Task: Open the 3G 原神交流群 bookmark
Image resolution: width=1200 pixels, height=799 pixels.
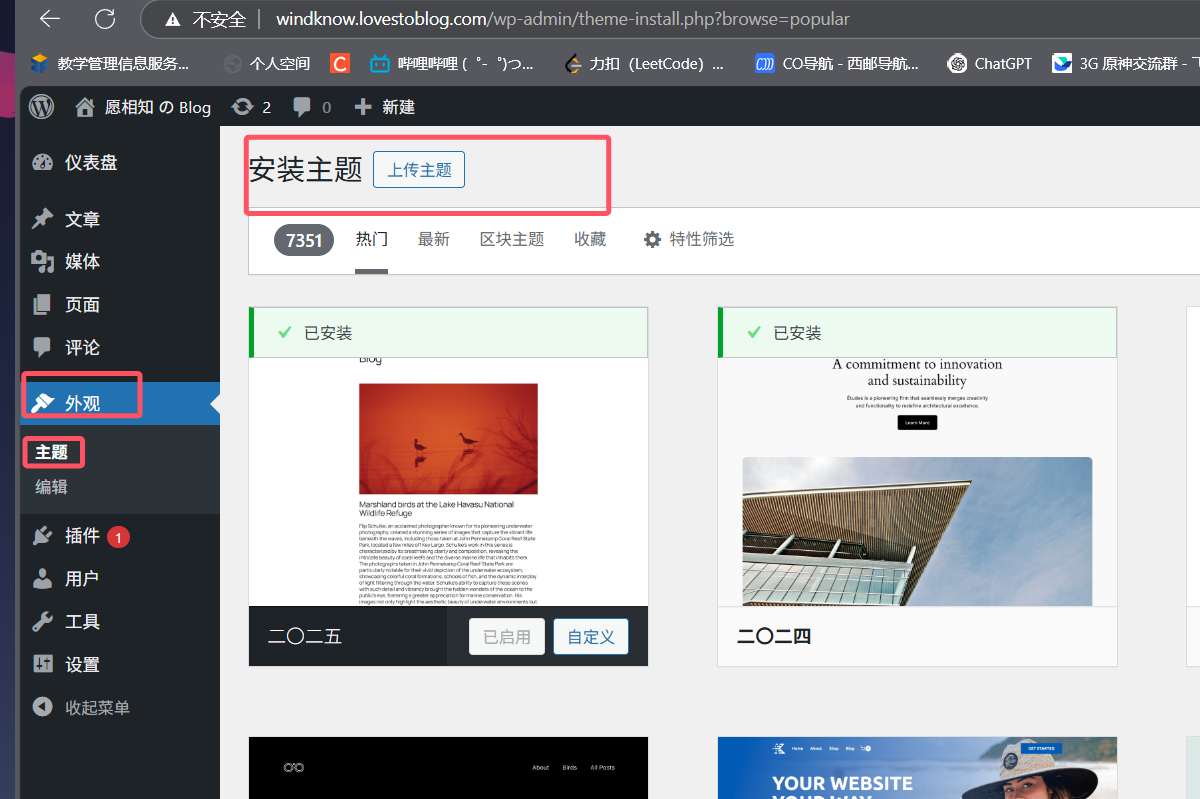Action: pos(1125,64)
